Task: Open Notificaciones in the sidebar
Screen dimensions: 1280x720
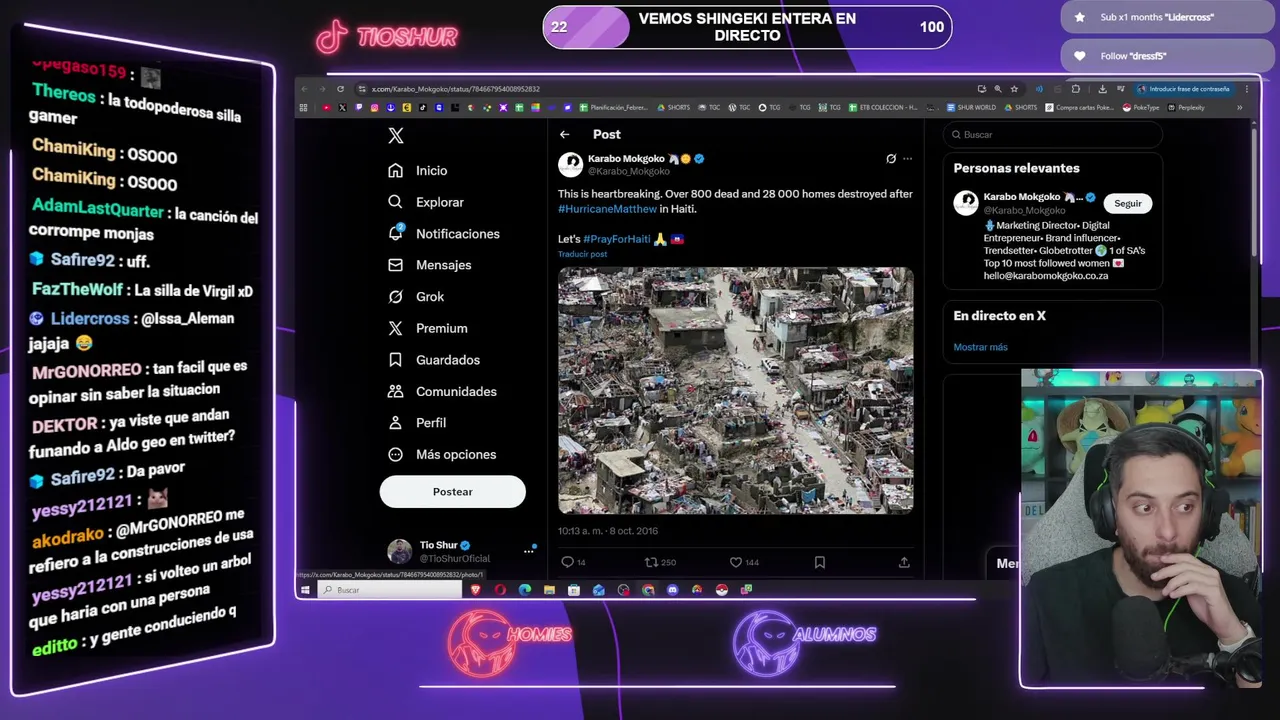Action: coord(444,234)
